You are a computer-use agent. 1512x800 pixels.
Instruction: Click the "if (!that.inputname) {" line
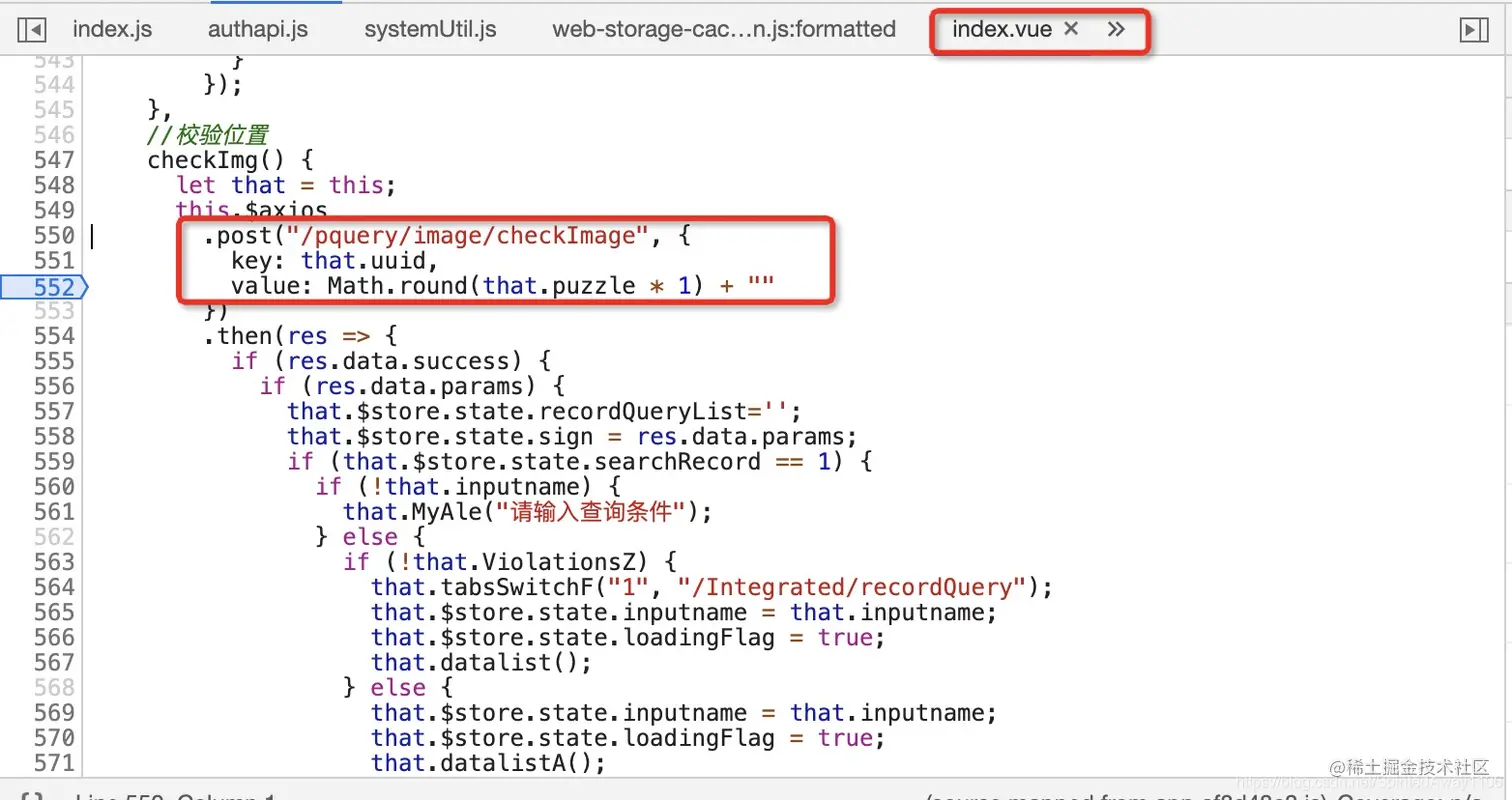[x=468, y=487]
